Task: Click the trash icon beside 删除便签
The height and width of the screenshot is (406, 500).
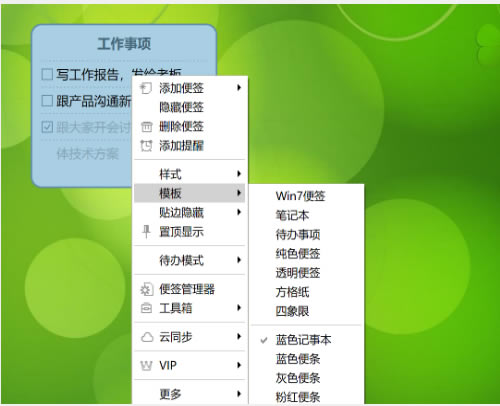Action: pyautogui.click(x=146, y=127)
